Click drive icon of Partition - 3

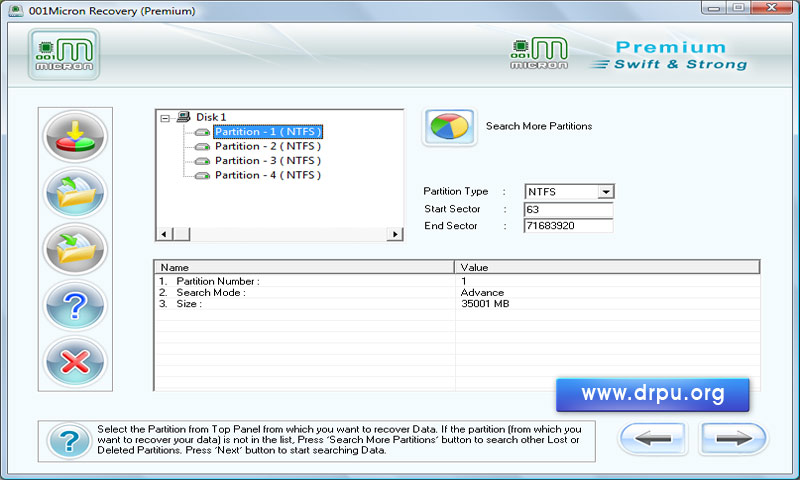coord(203,161)
